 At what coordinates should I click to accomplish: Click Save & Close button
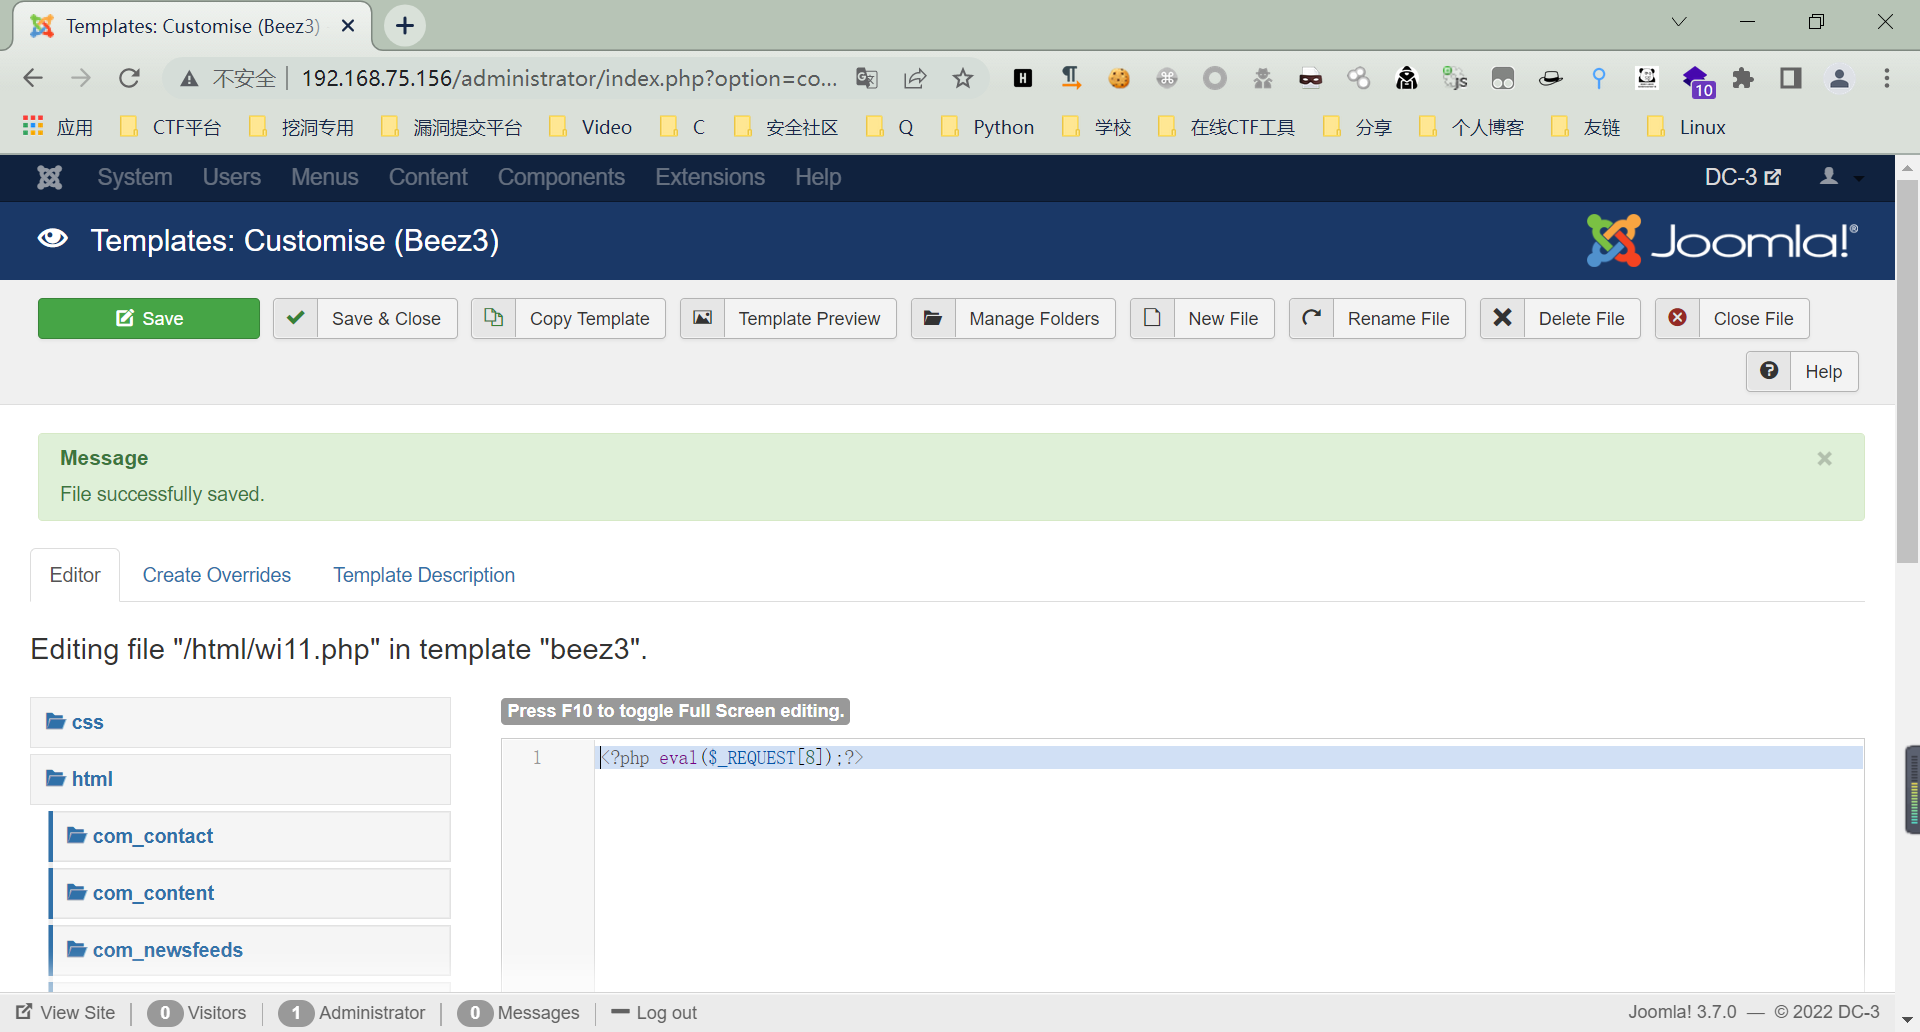(365, 318)
